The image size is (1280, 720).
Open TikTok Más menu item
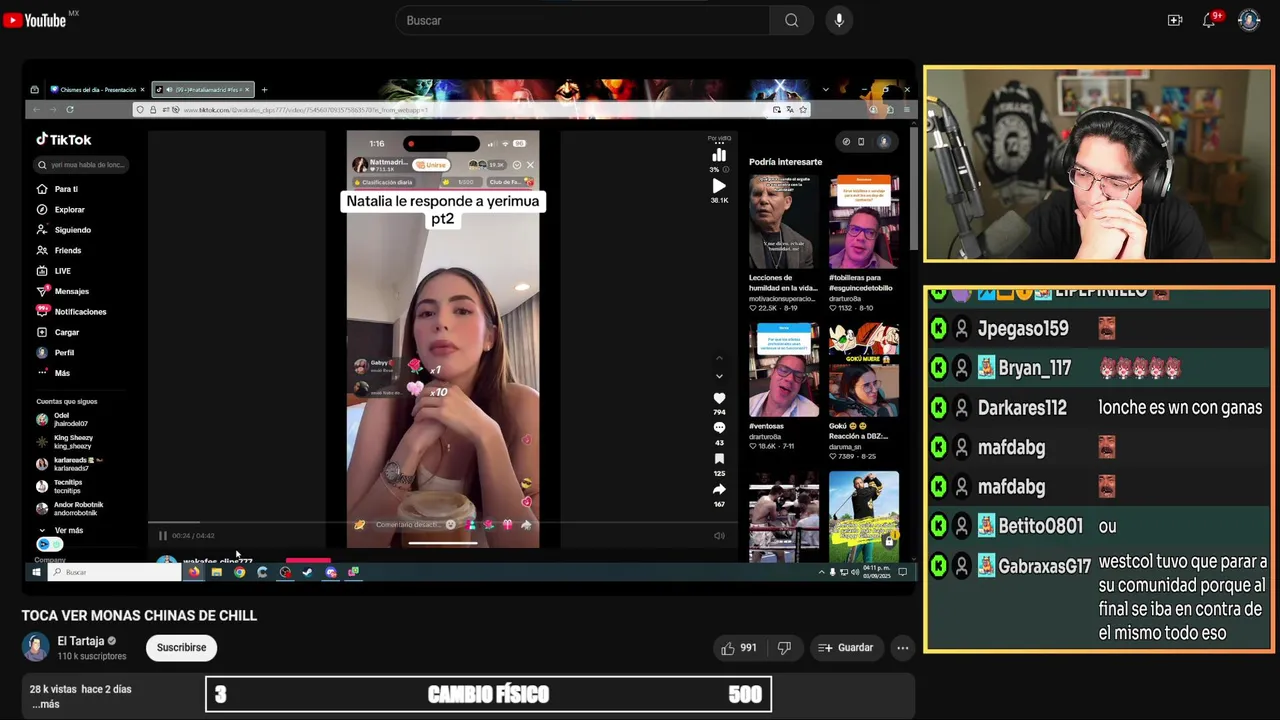(x=54, y=373)
